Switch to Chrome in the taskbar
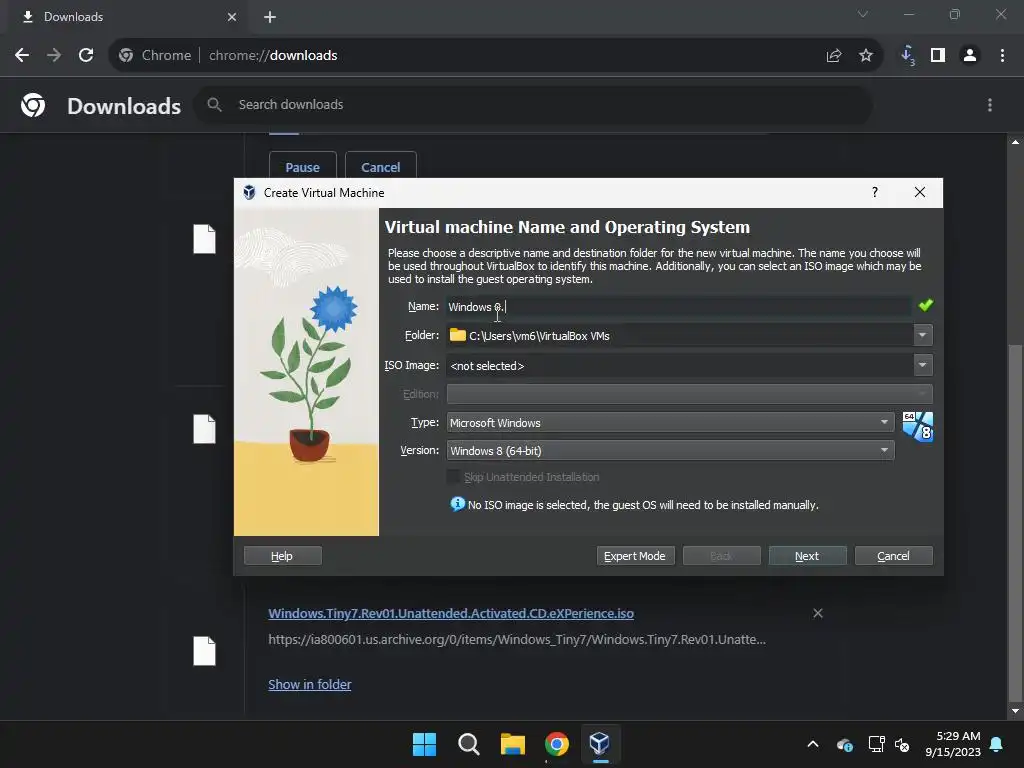This screenshot has width=1024, height=768. pos(556,744)
